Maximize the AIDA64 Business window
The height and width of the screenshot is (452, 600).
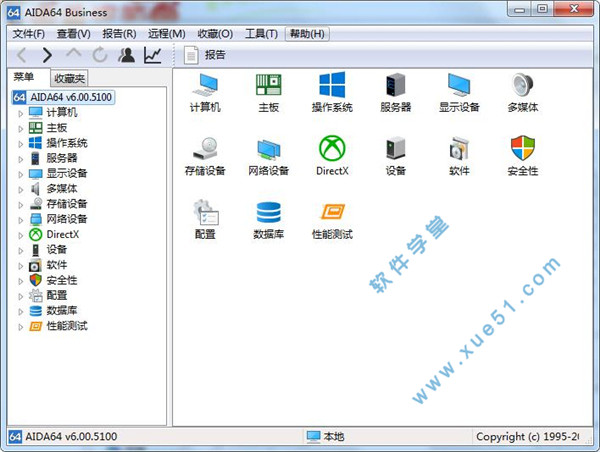pyautogui.click(x=542, y=9)
